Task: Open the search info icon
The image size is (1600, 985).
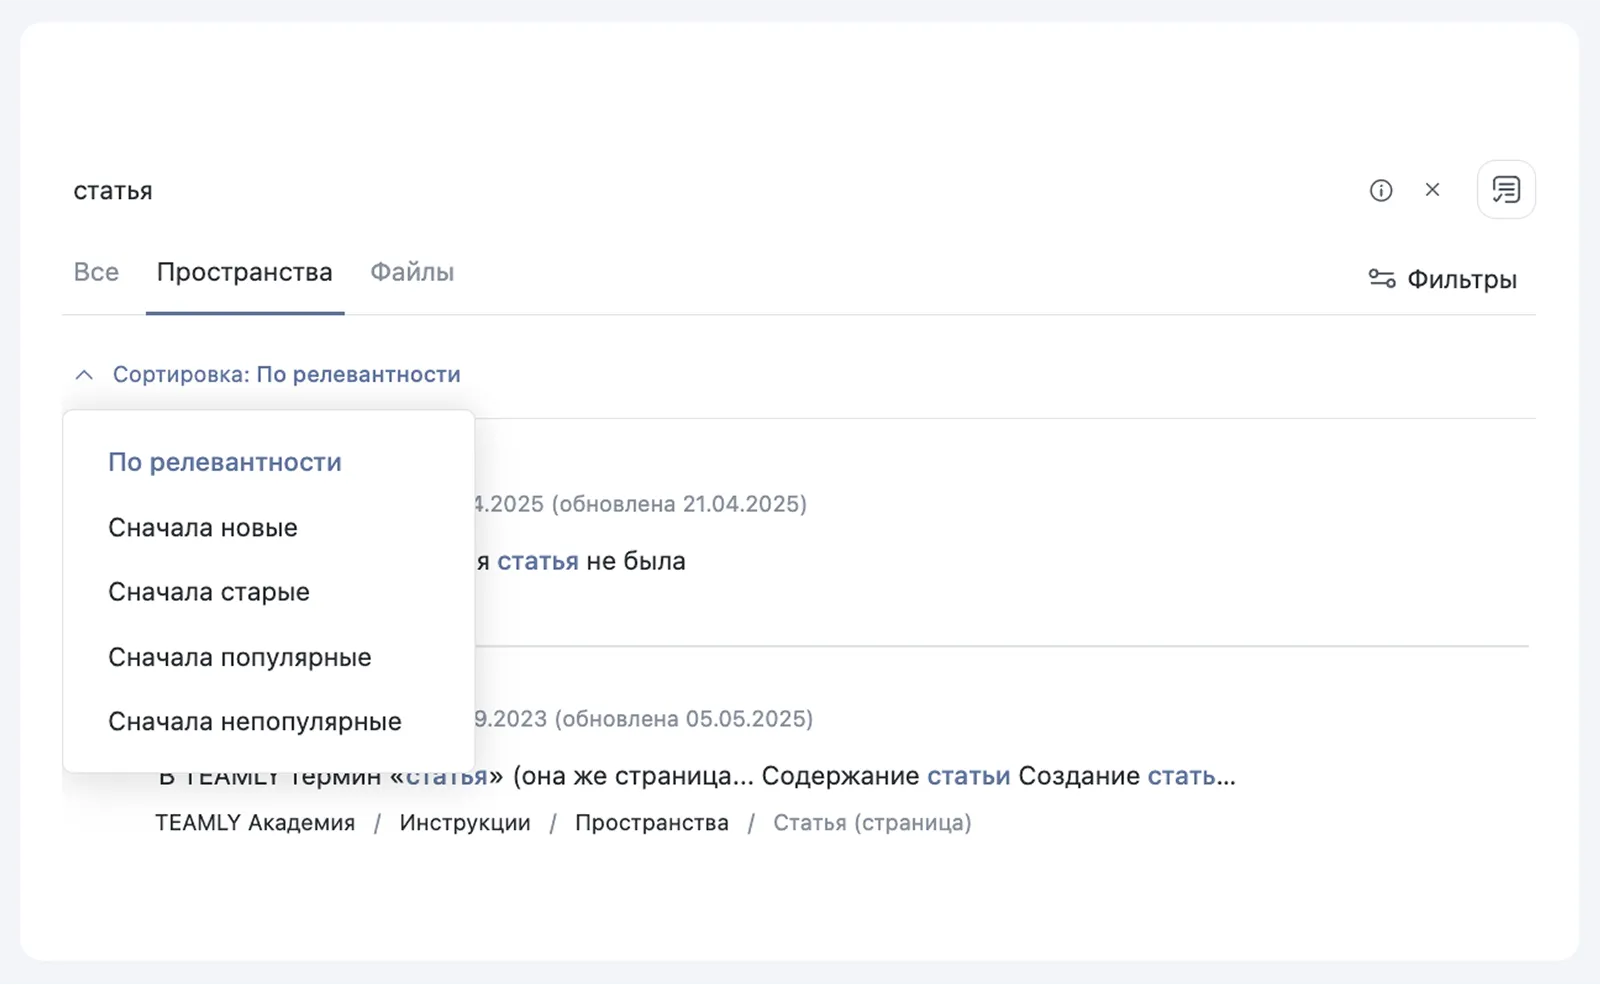Action: [1381, 190]
